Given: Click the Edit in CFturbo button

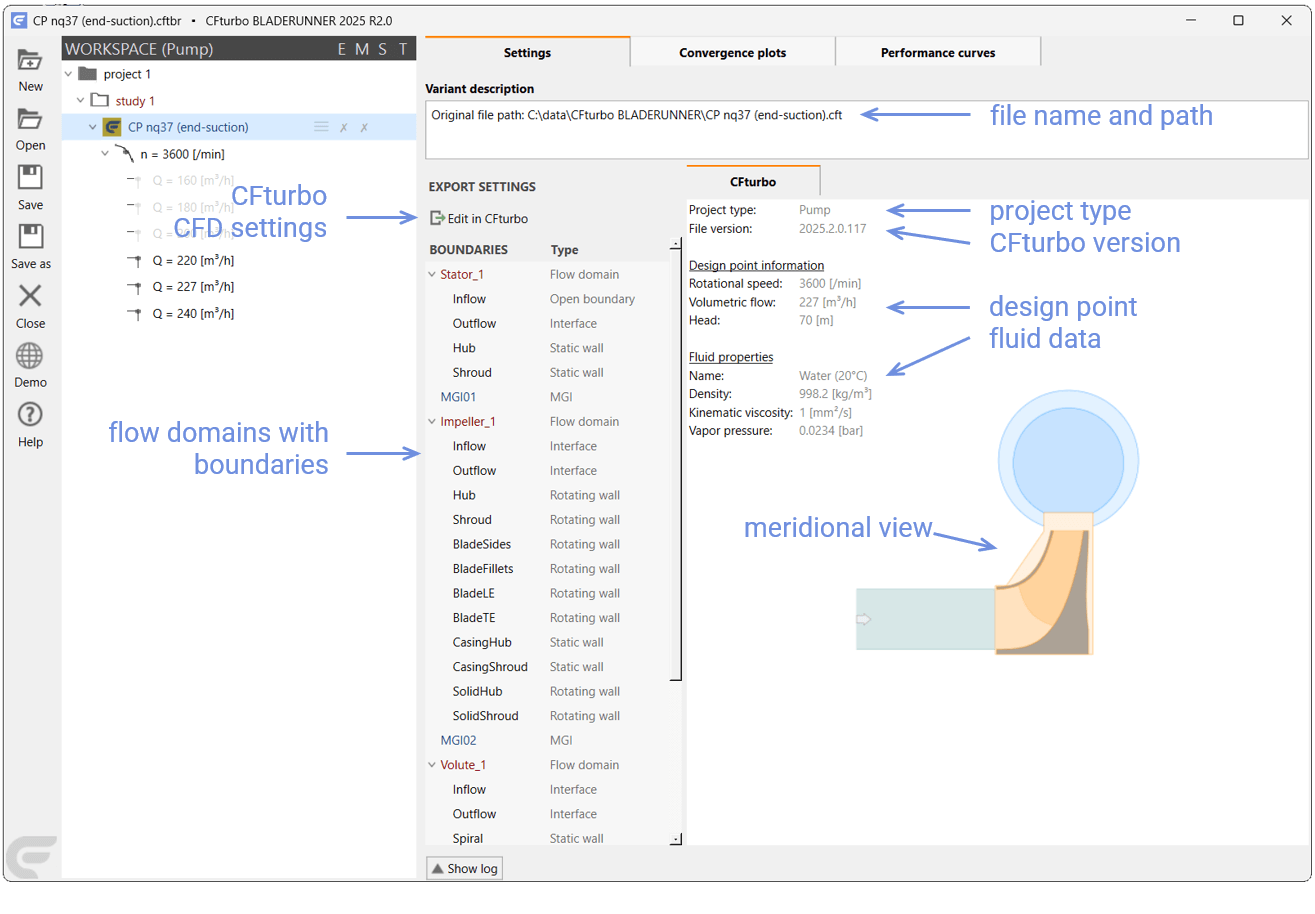Looking at the screenshot, I should [479, 218].
